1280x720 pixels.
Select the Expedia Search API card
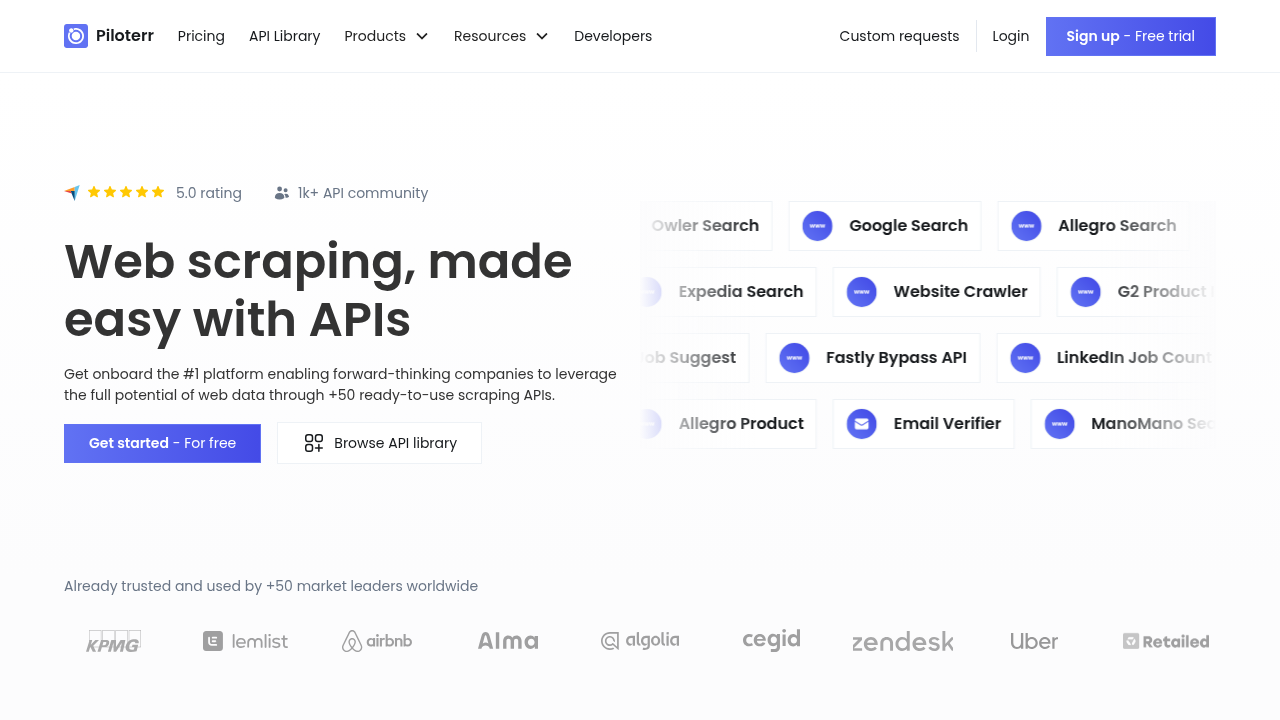pos(728,292)
